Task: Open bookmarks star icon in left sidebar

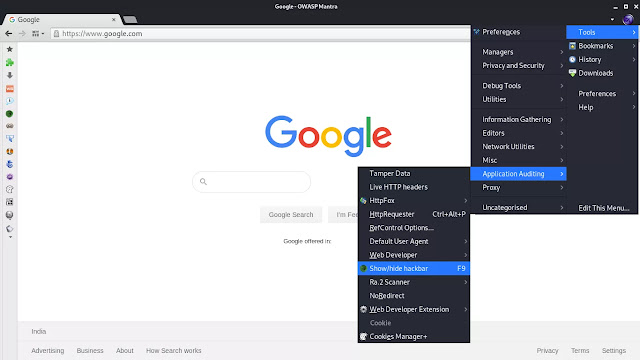Action: pos(10,49)
